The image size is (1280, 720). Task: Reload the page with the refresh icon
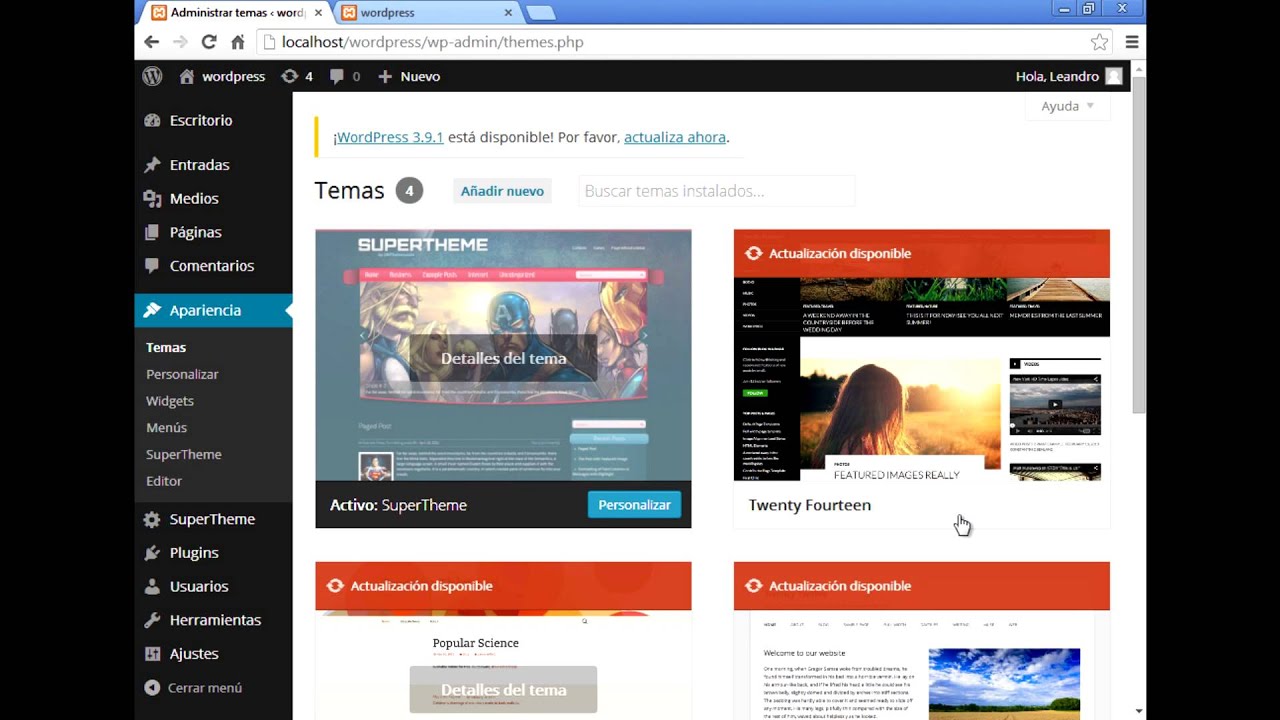coord(209,42)
